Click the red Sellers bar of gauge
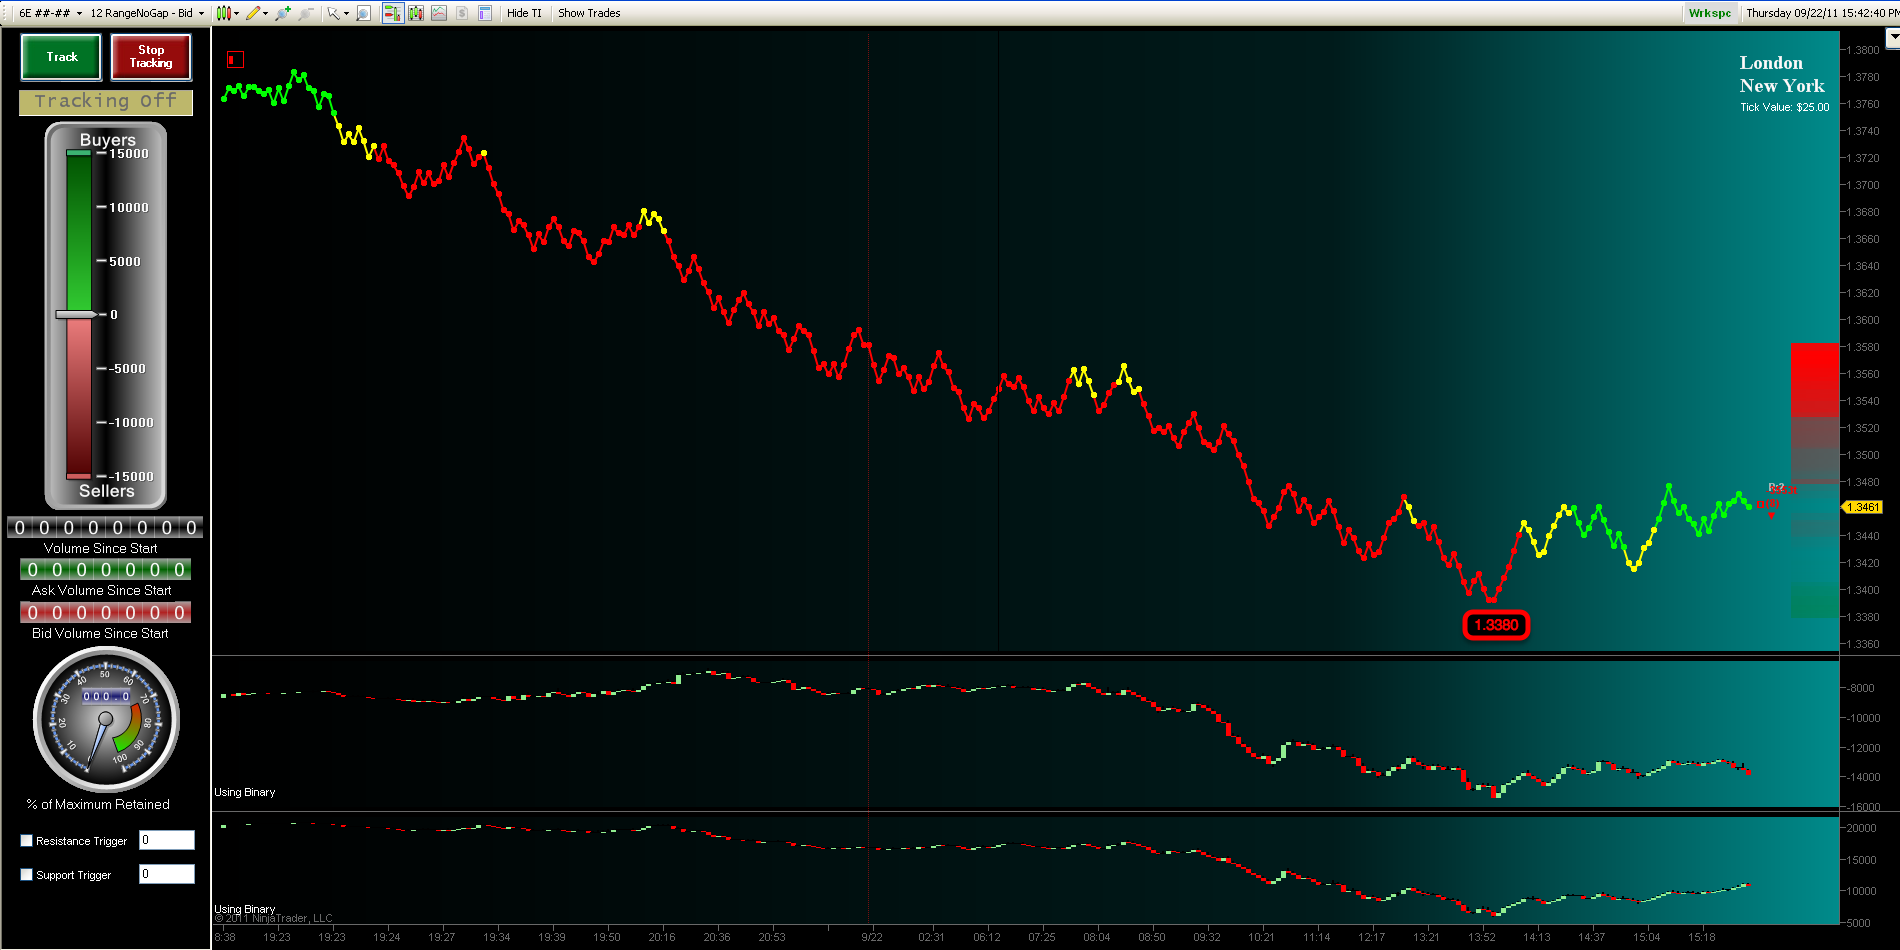Screen dimensions: 1900x950 click(79, 398)
